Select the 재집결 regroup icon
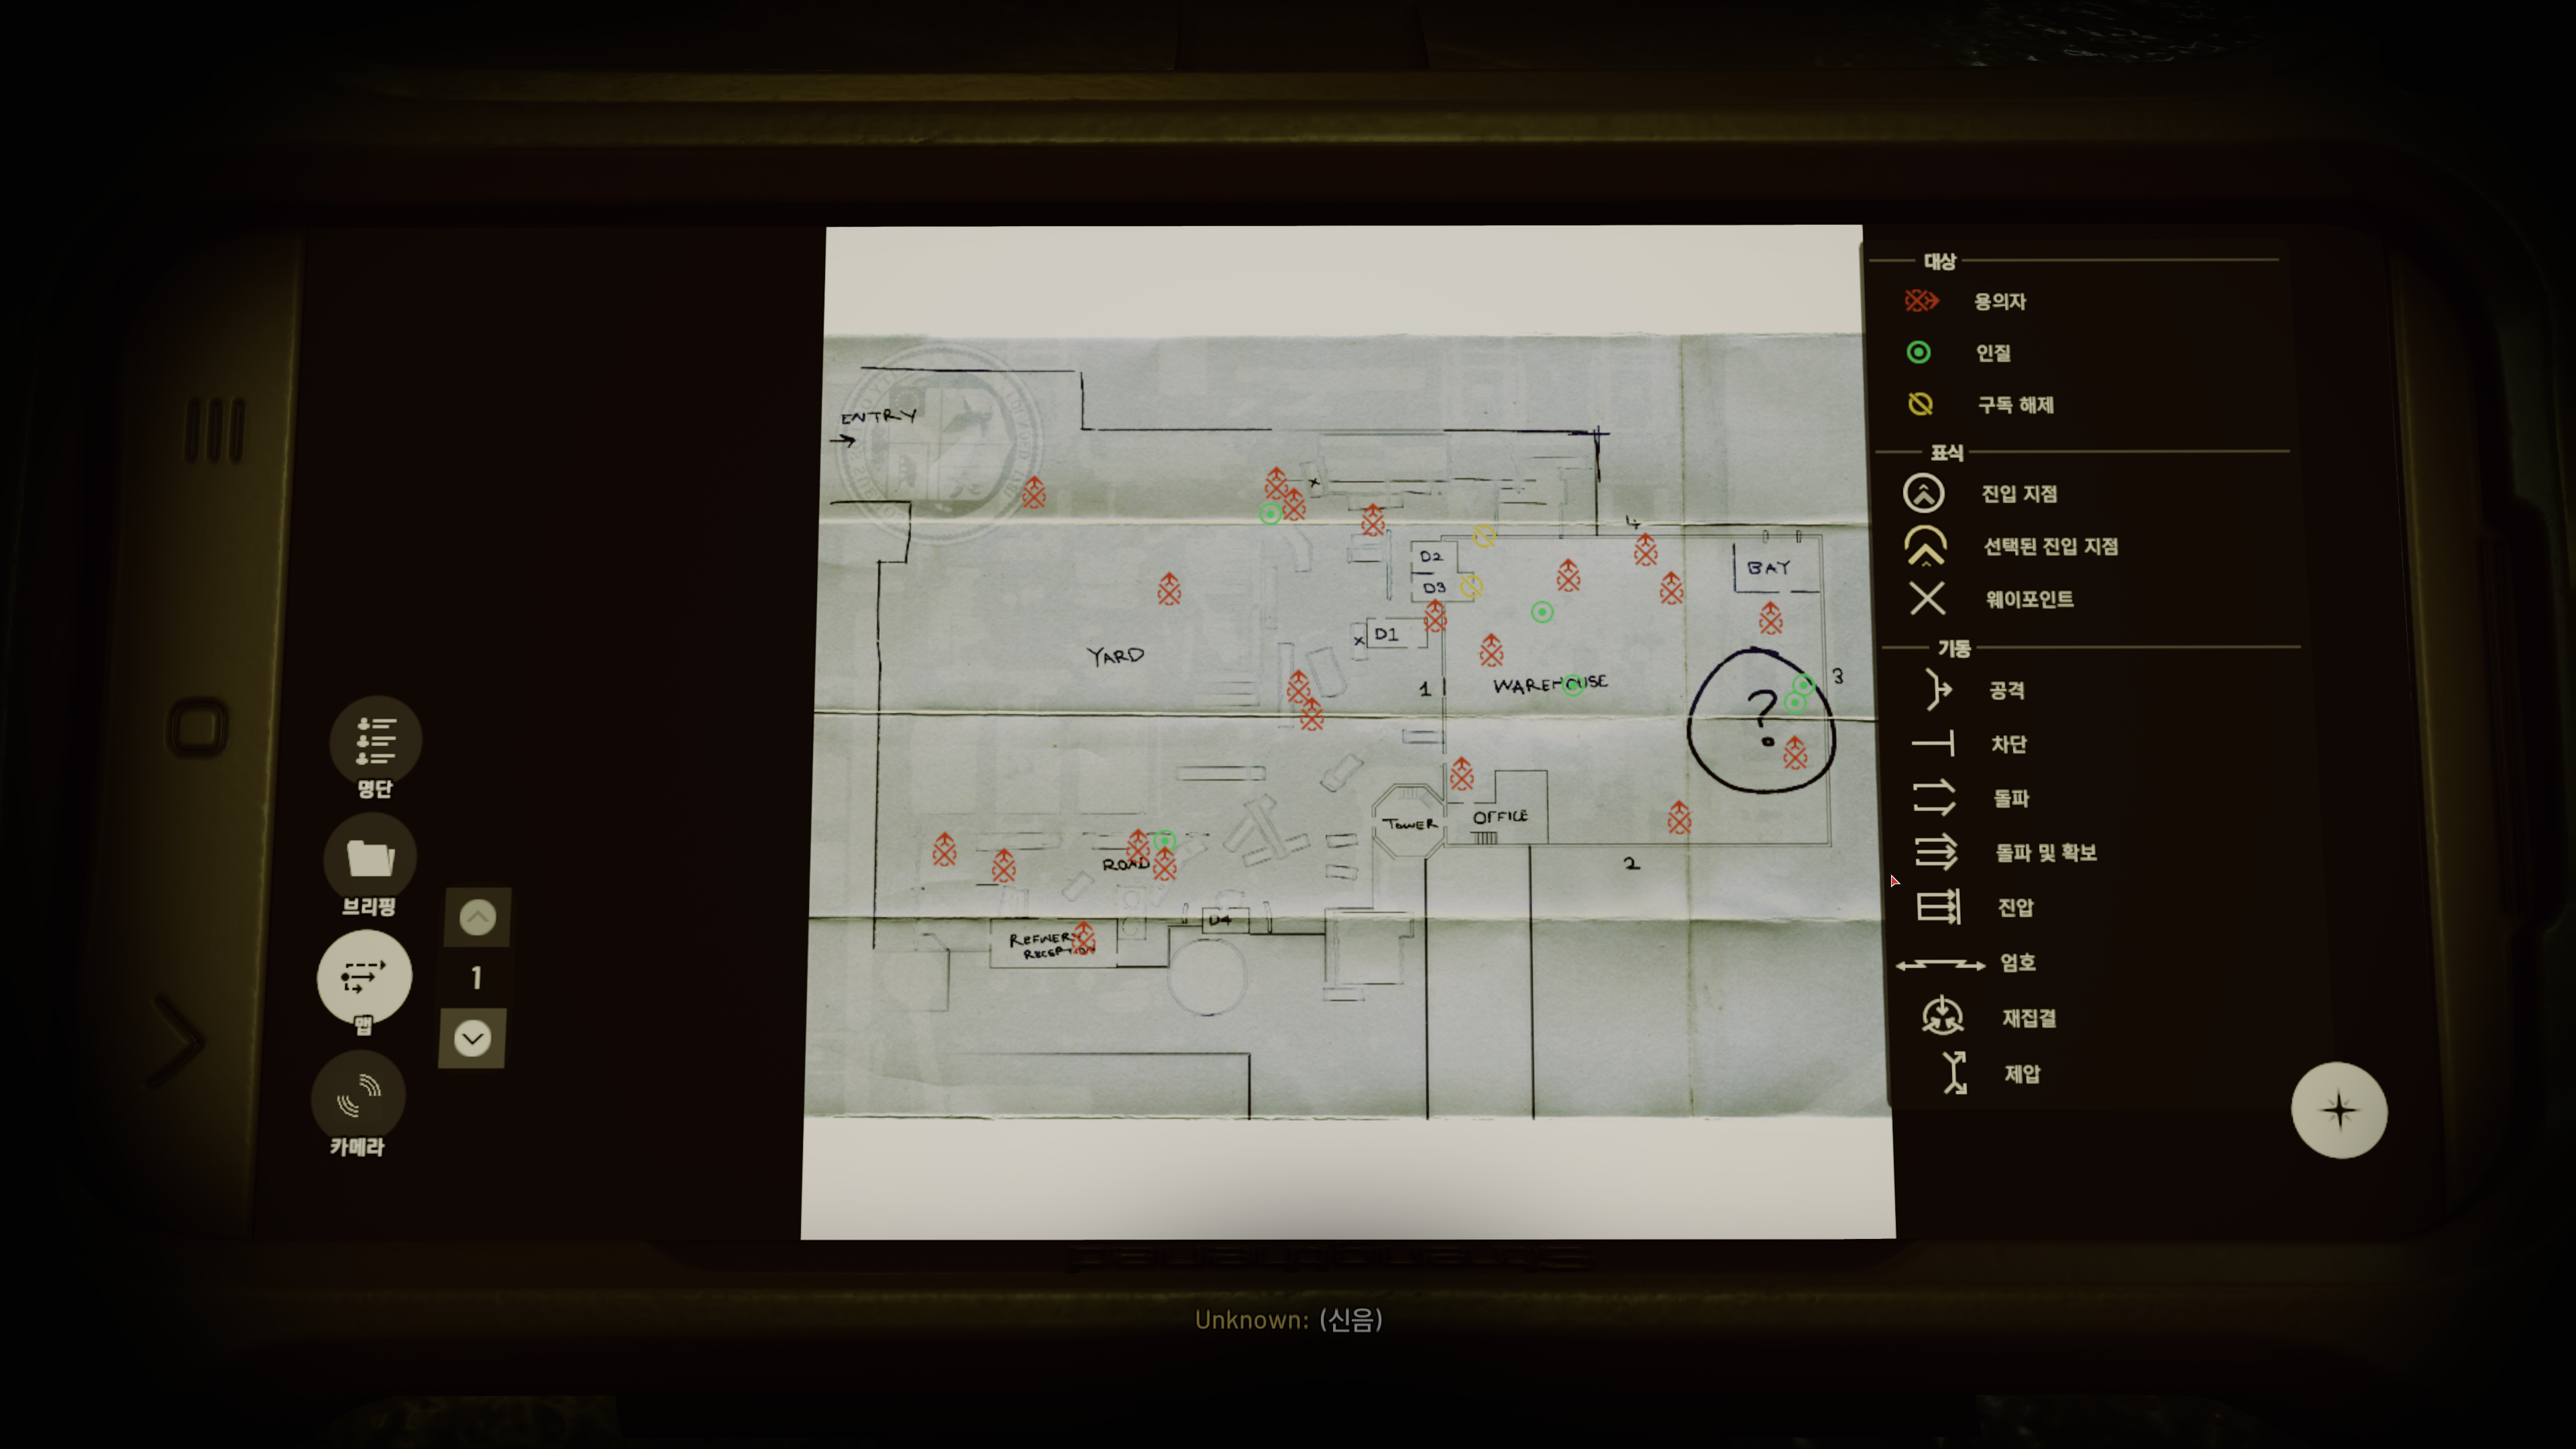Image resolution: width=2576 pixels, height=1449 pixels. pos(1942,1017)
